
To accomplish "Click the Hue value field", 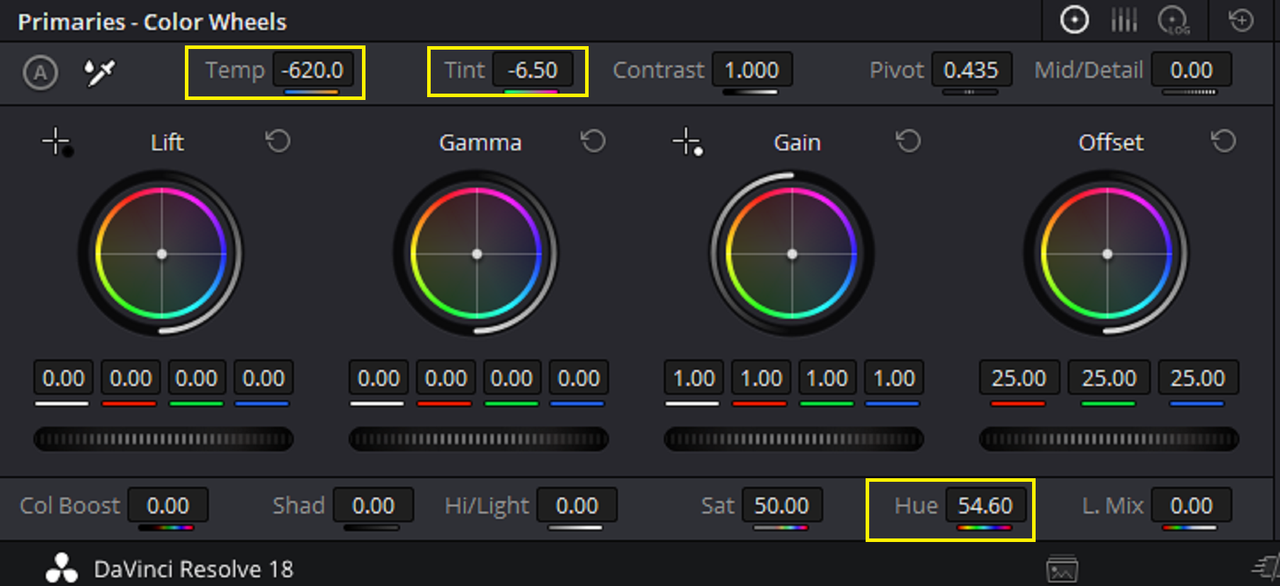I will (985, 506).
